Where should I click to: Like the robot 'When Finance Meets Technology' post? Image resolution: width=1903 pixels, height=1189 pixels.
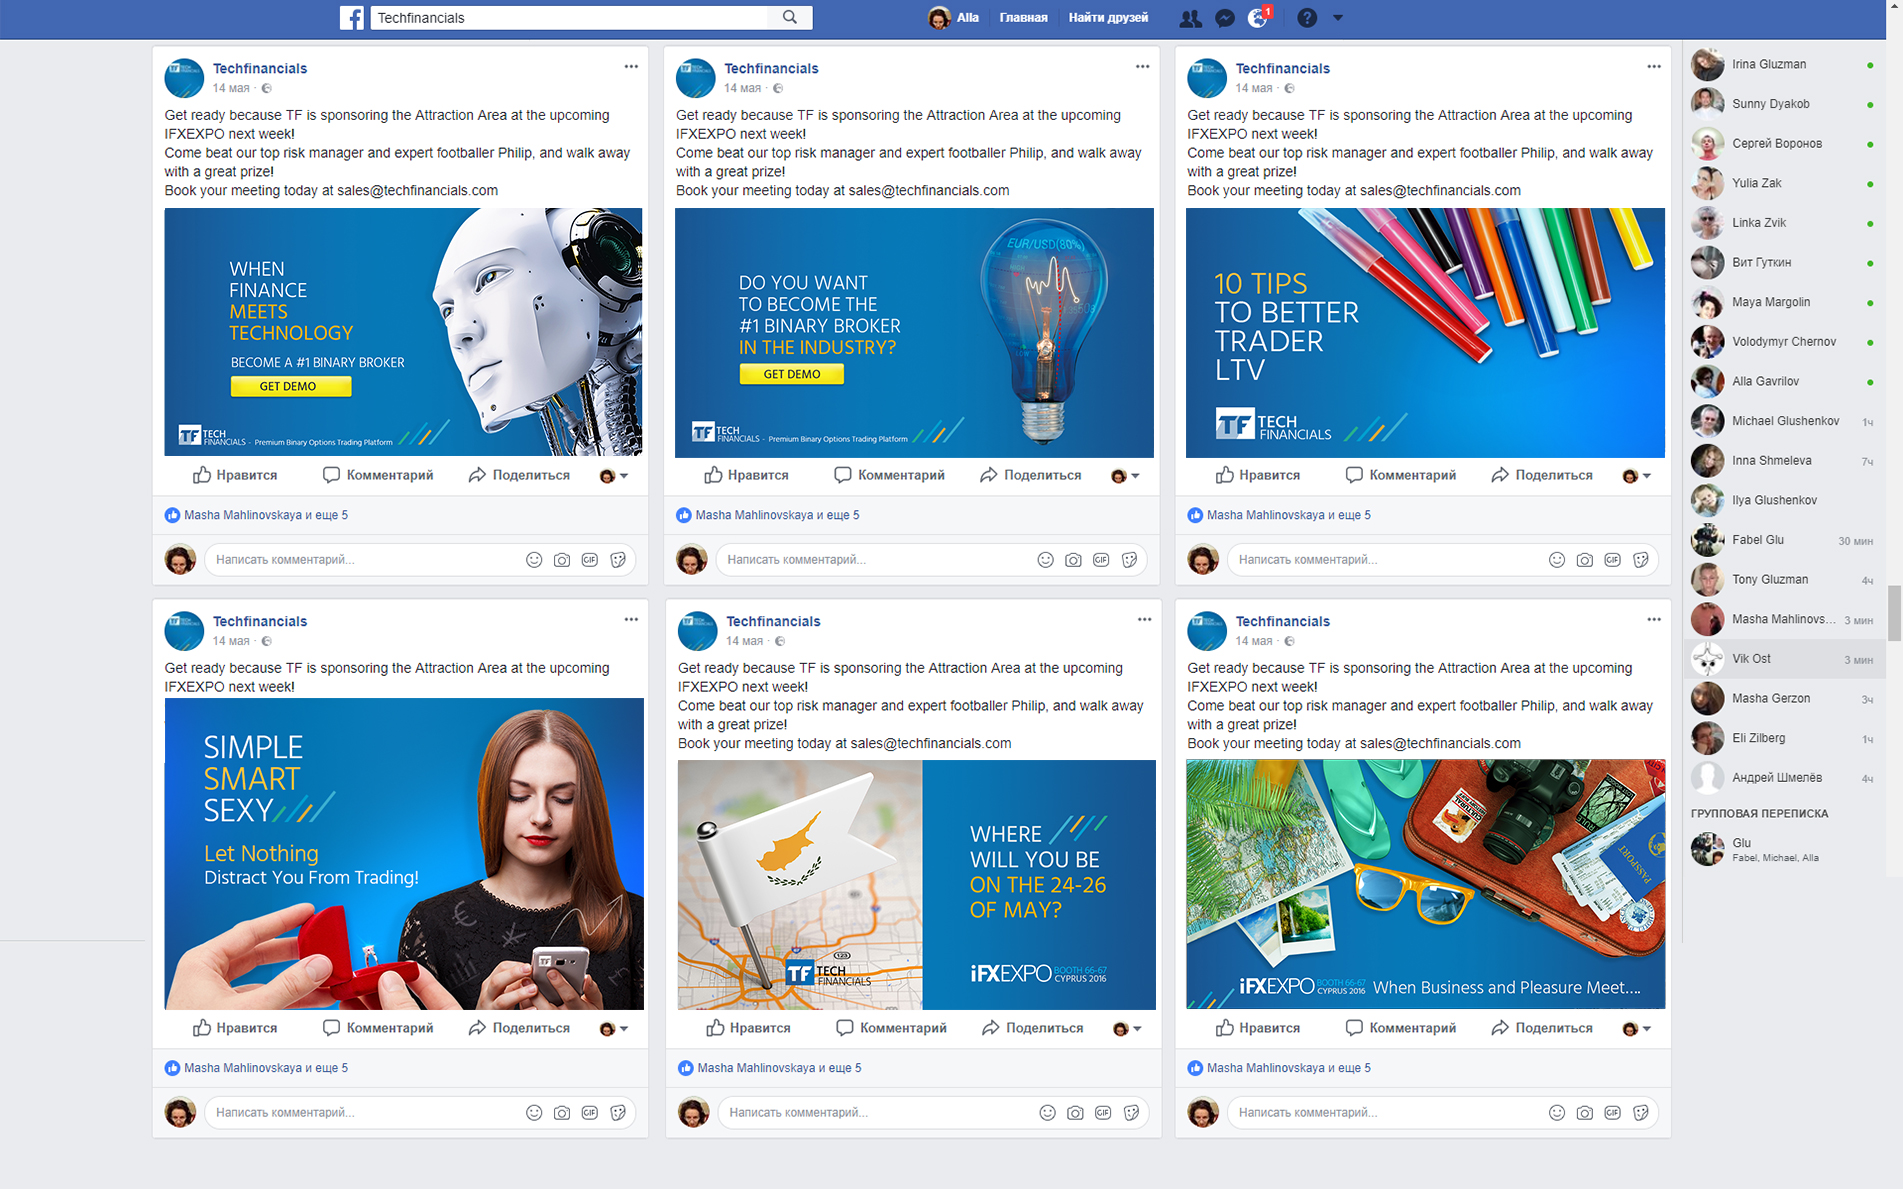click(235, 475)
